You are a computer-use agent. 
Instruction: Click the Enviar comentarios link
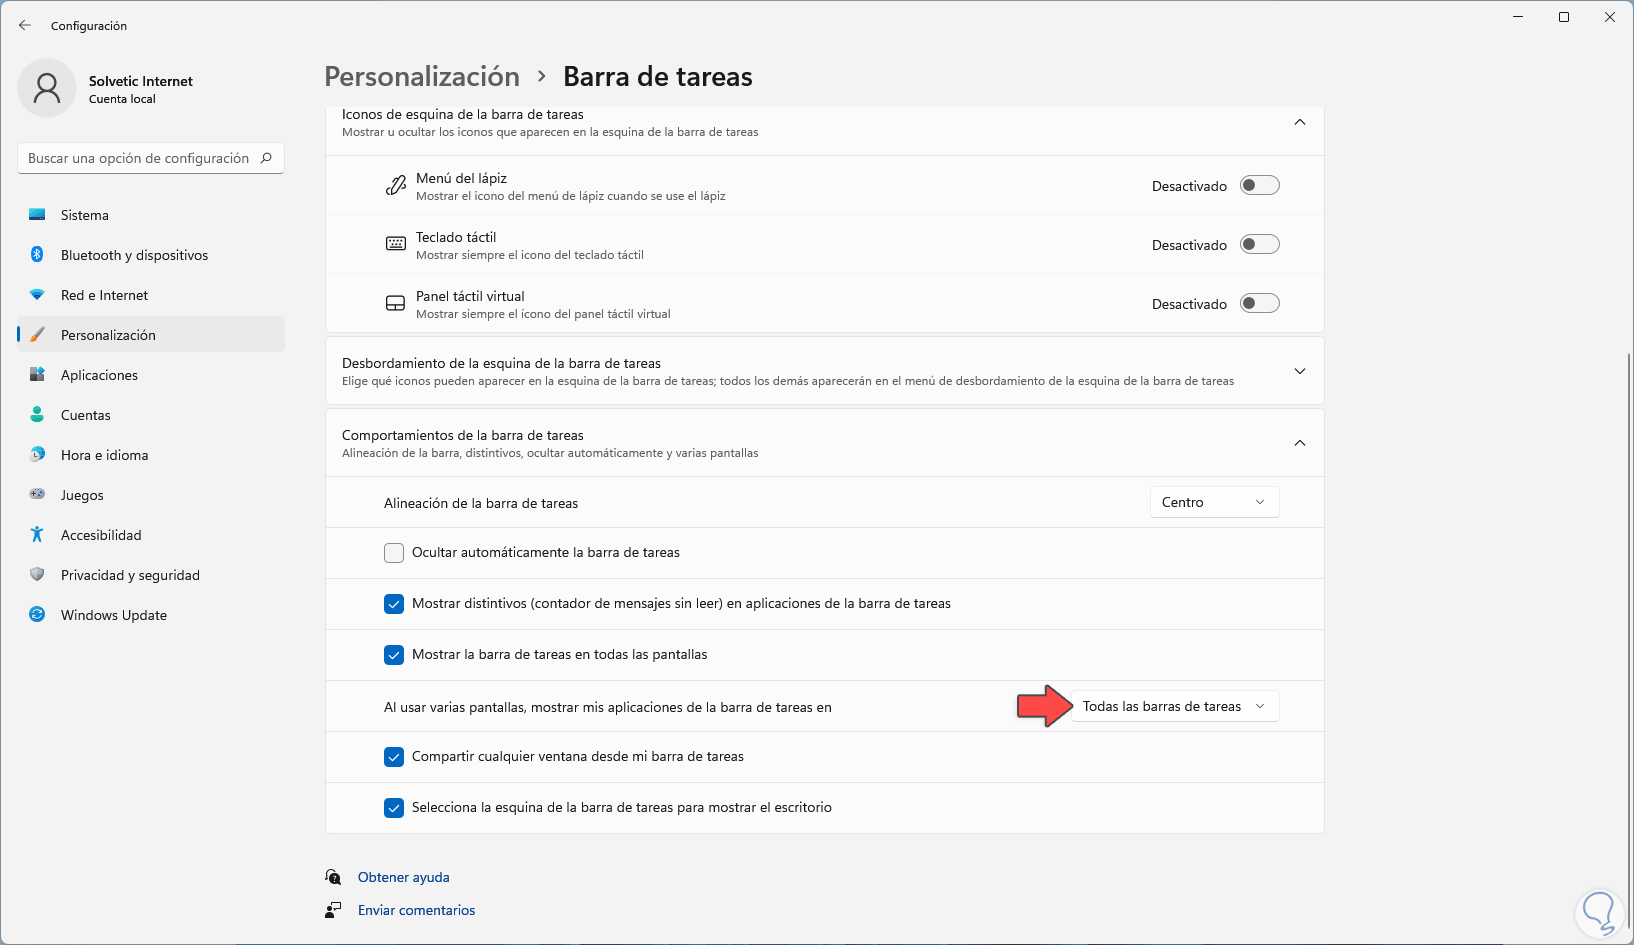pos(416,910)
